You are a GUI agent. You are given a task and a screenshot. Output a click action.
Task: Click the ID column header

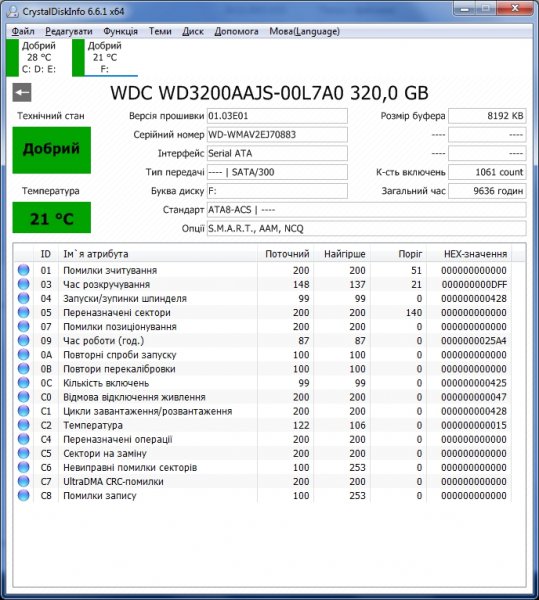click(46, 254)
